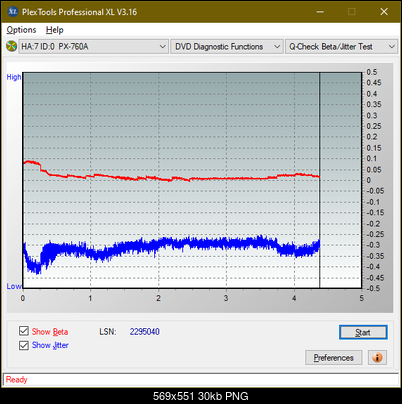This screenshot has width=402, height=404.
Task: Toggle the Show Beta checkbox
Action: 24,331
